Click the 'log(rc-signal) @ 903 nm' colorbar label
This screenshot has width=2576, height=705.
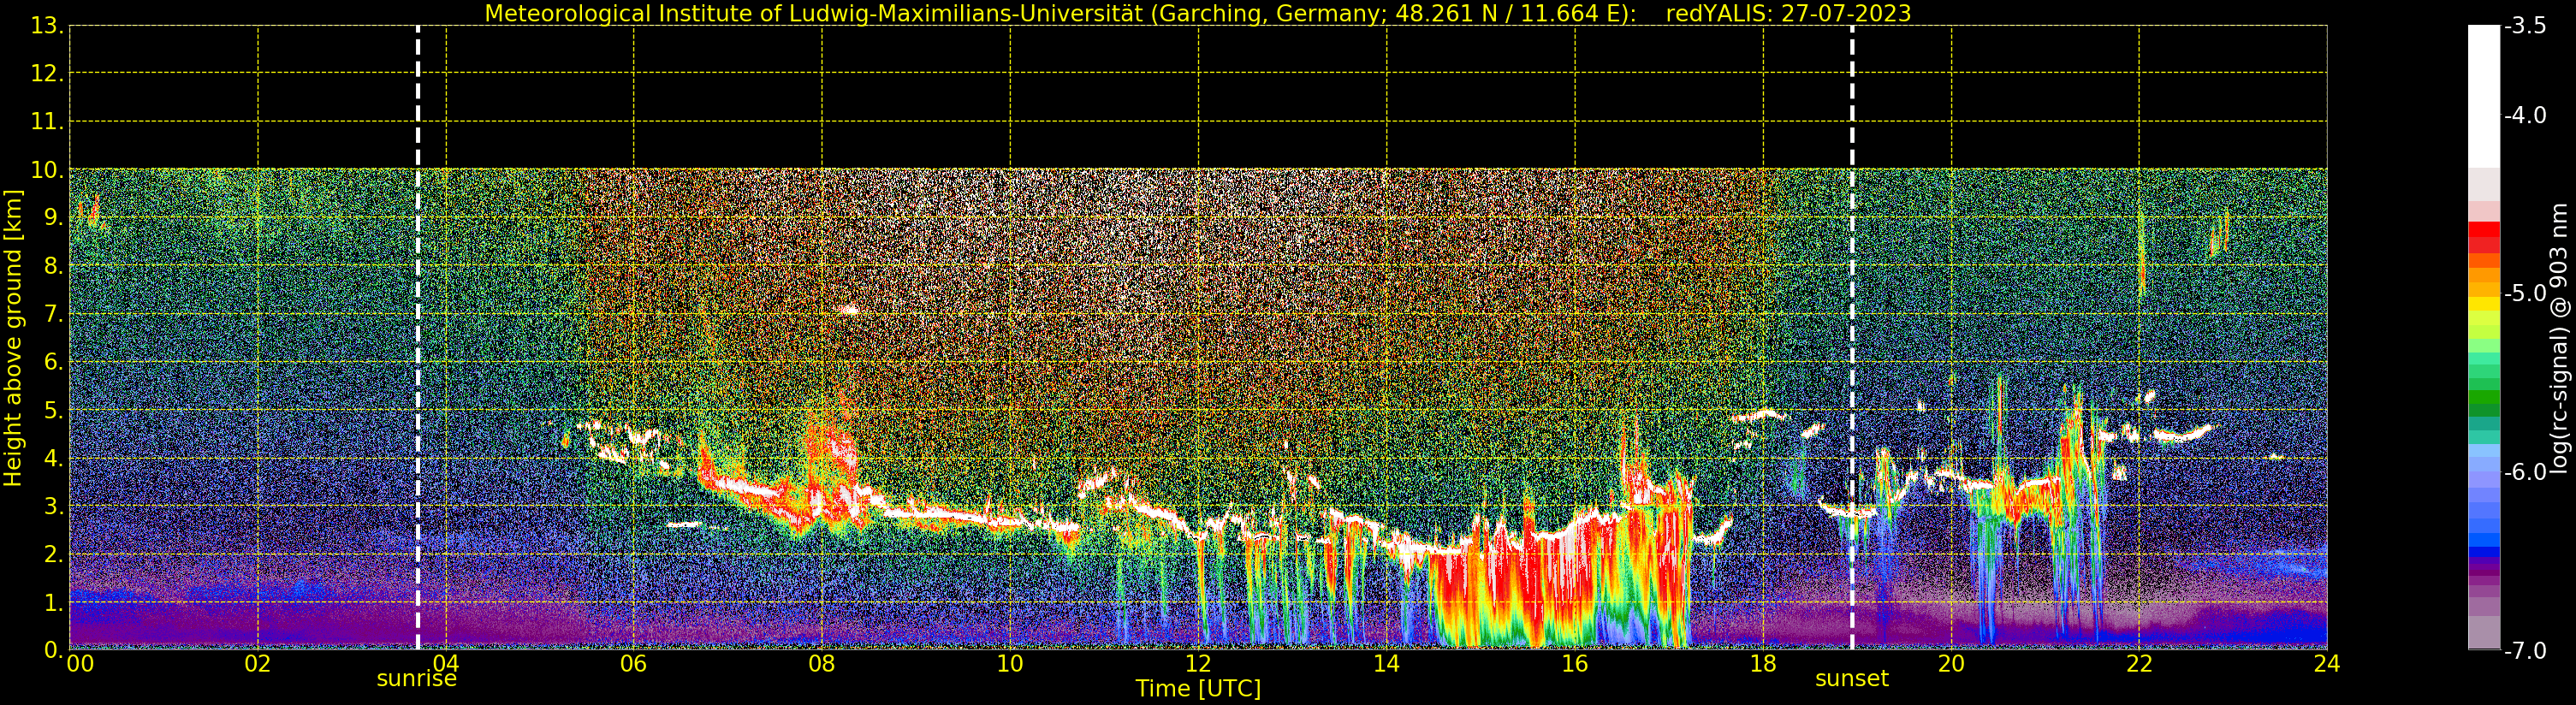[2560, 338]
